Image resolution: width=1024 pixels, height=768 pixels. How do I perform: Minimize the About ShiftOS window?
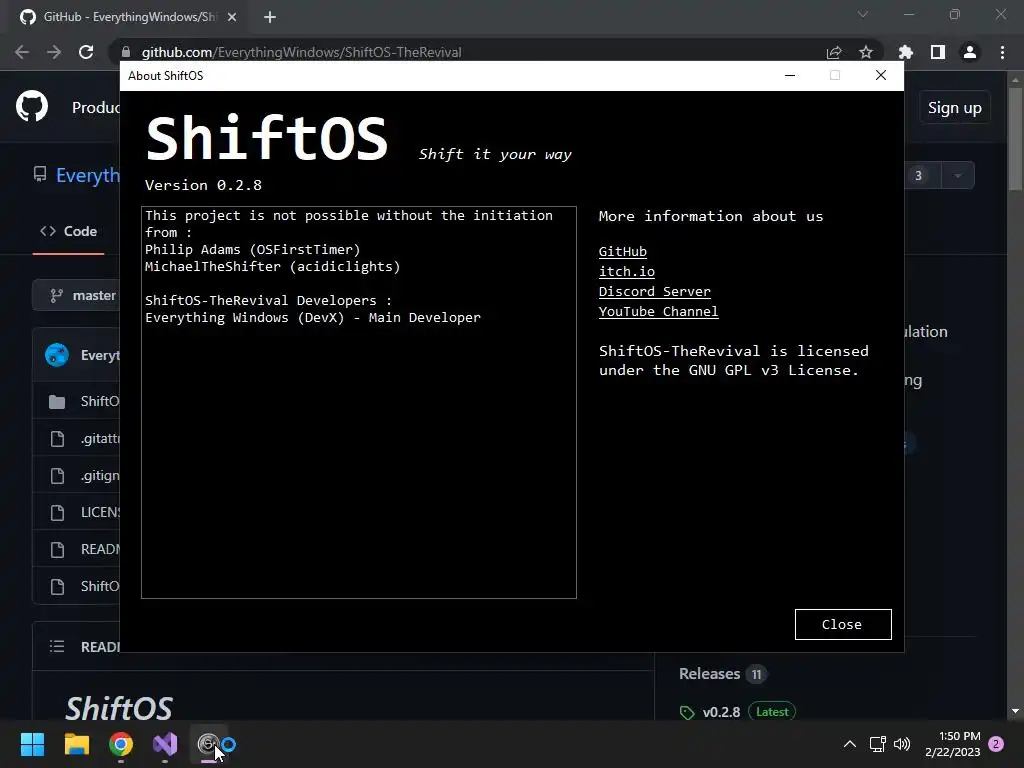(x=790, y=75)
